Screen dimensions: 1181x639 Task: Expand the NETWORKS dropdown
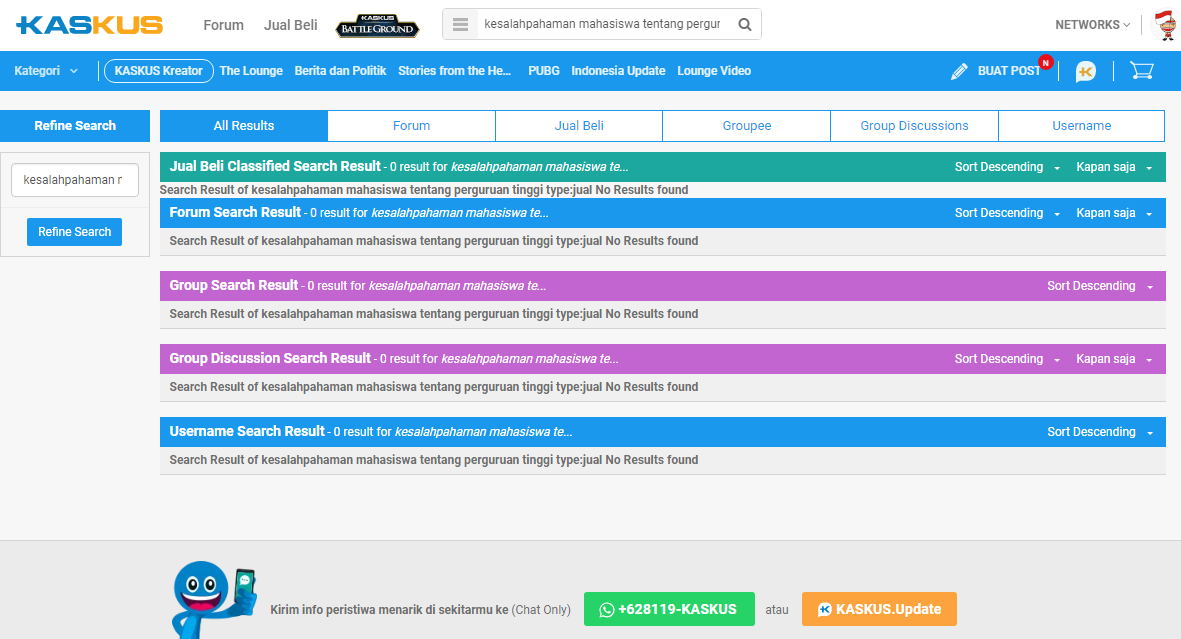click(1093, 25)
